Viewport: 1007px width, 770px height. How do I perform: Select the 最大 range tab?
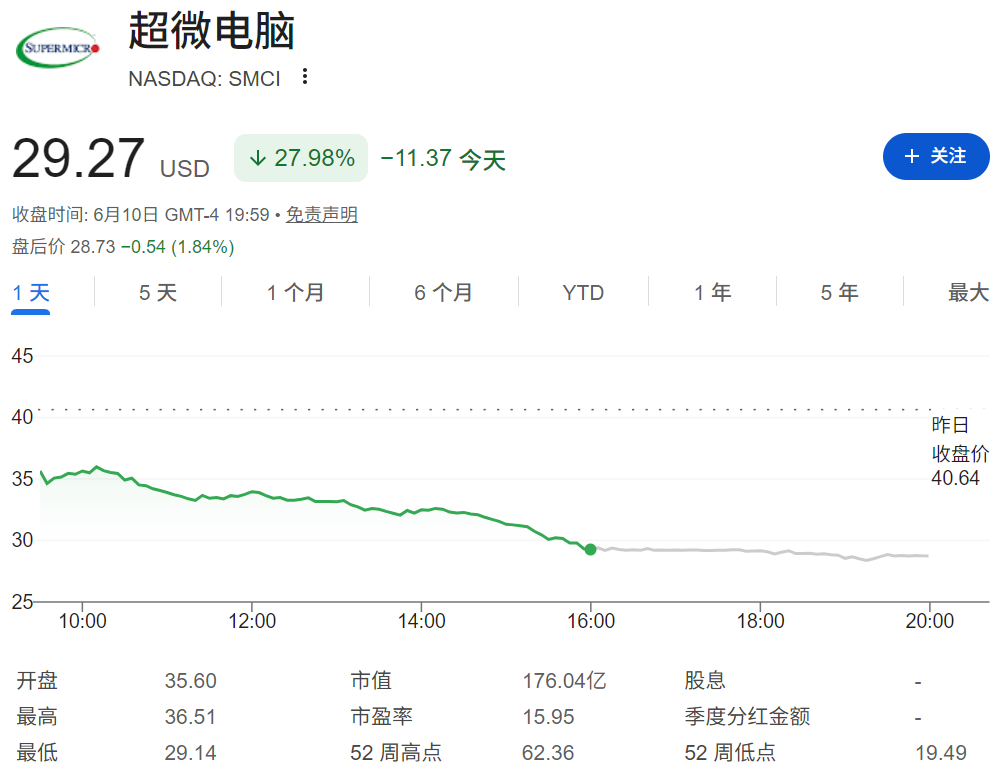(x=968, y=293)
